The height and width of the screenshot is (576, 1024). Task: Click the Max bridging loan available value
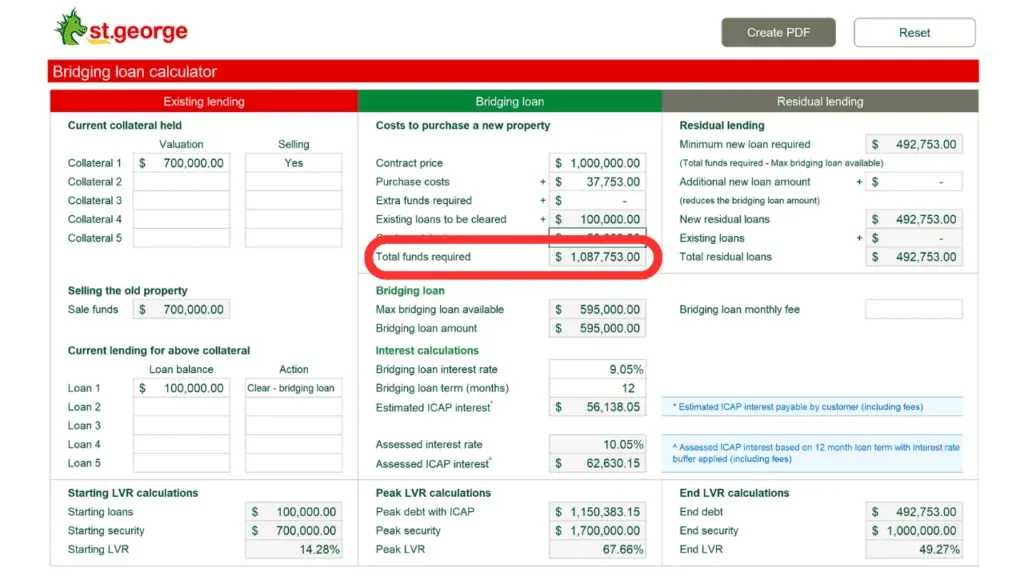coord(598,310)
